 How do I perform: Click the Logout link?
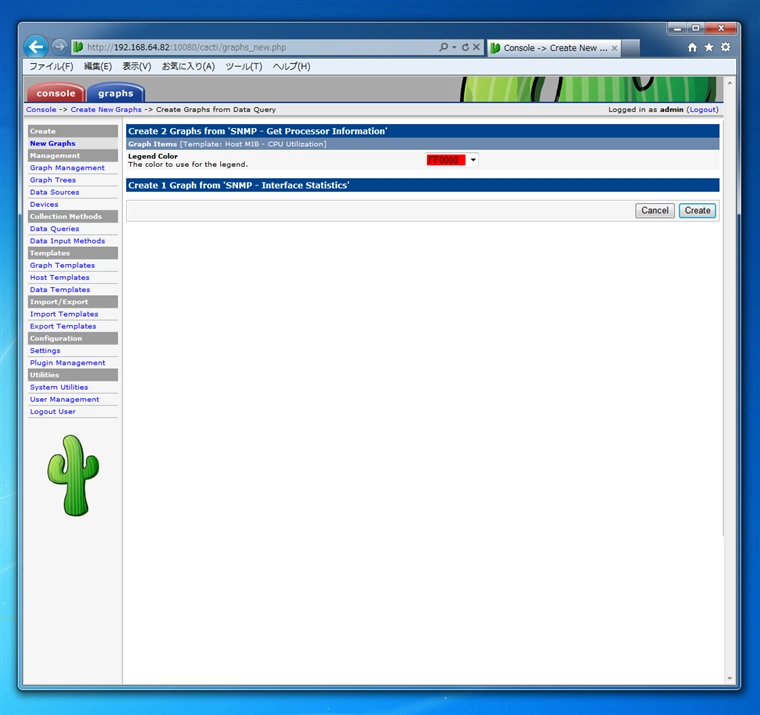pyautogui.click(x=702, y=110)
